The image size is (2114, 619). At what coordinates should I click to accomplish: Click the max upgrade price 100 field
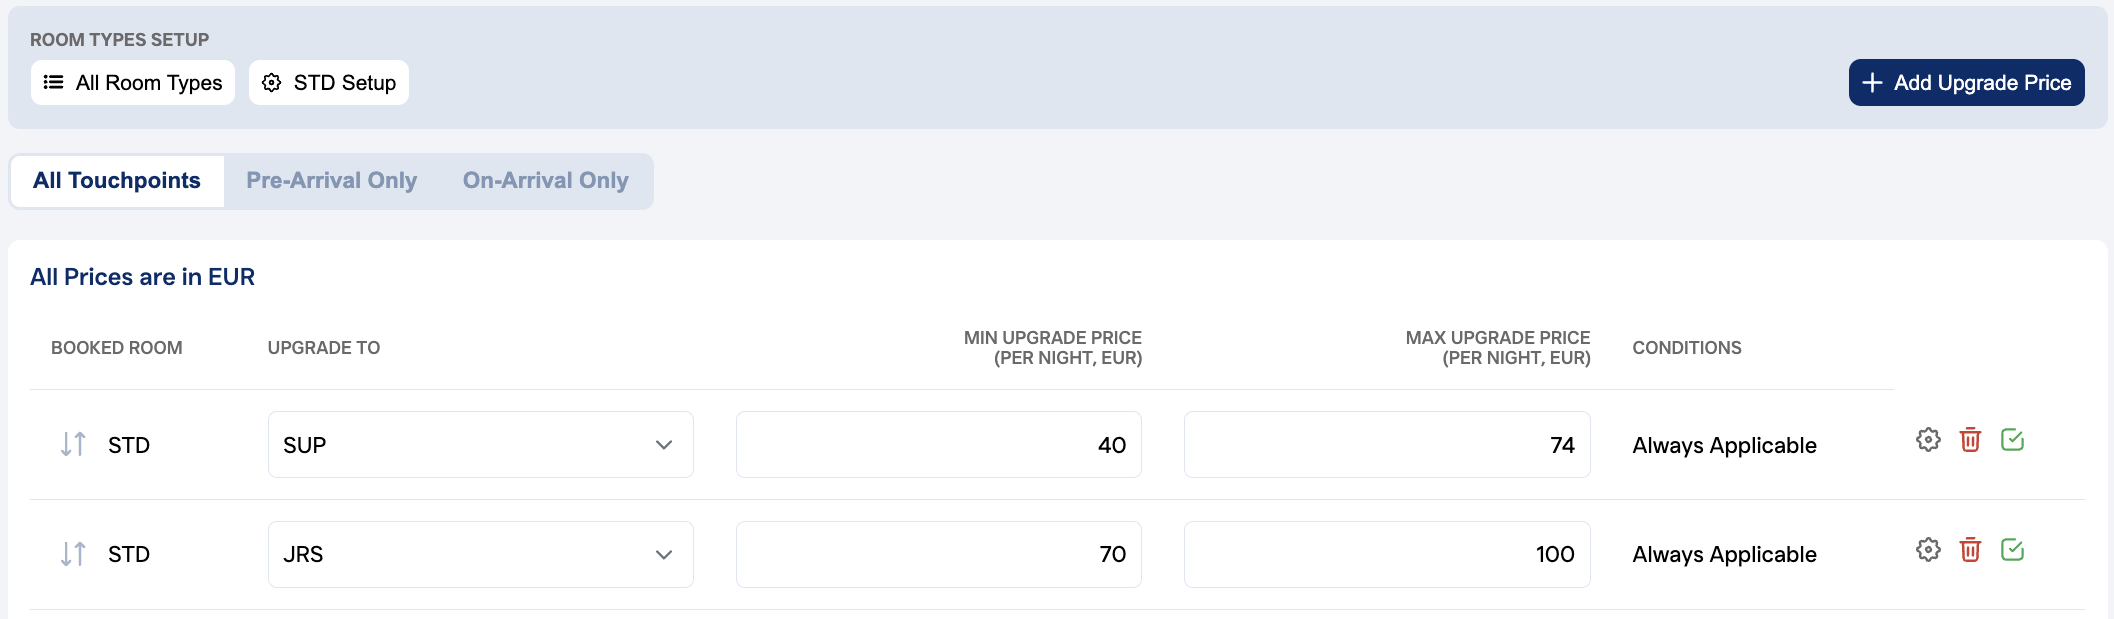1386,555
